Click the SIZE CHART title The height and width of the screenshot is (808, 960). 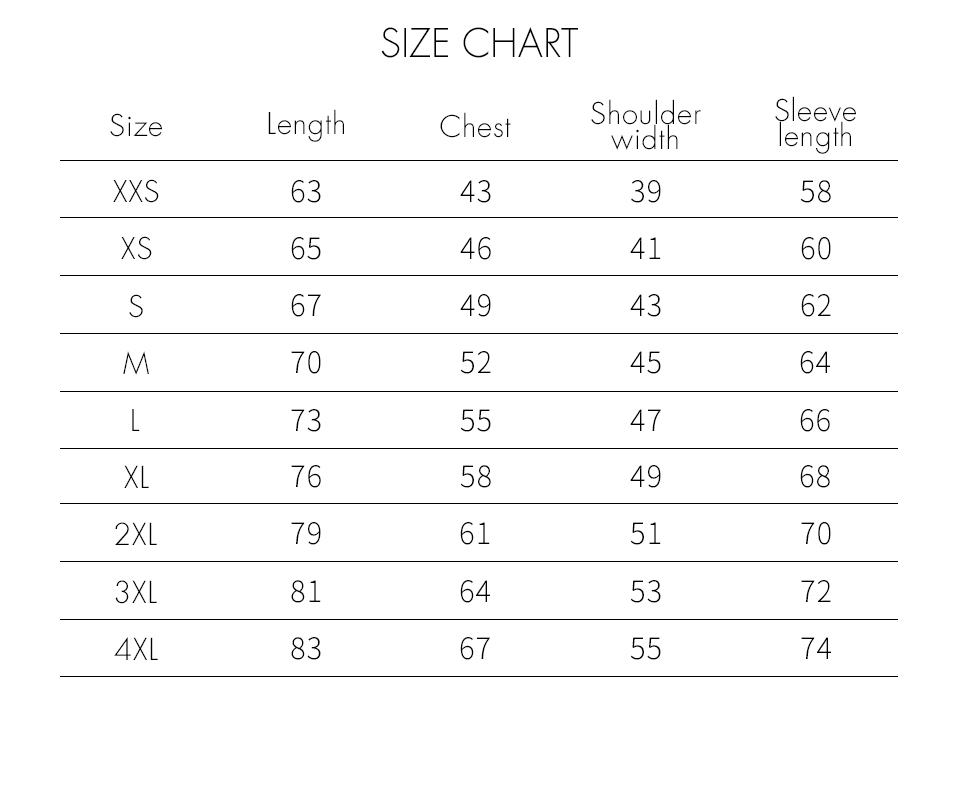click(479, 44)
